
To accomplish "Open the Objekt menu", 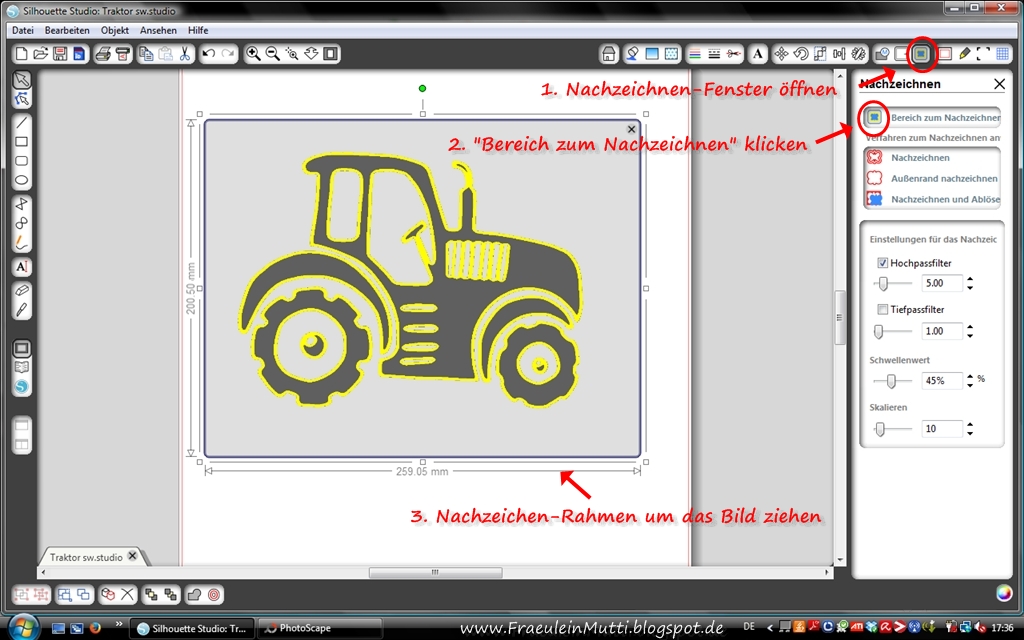I will tap(114, 30).
